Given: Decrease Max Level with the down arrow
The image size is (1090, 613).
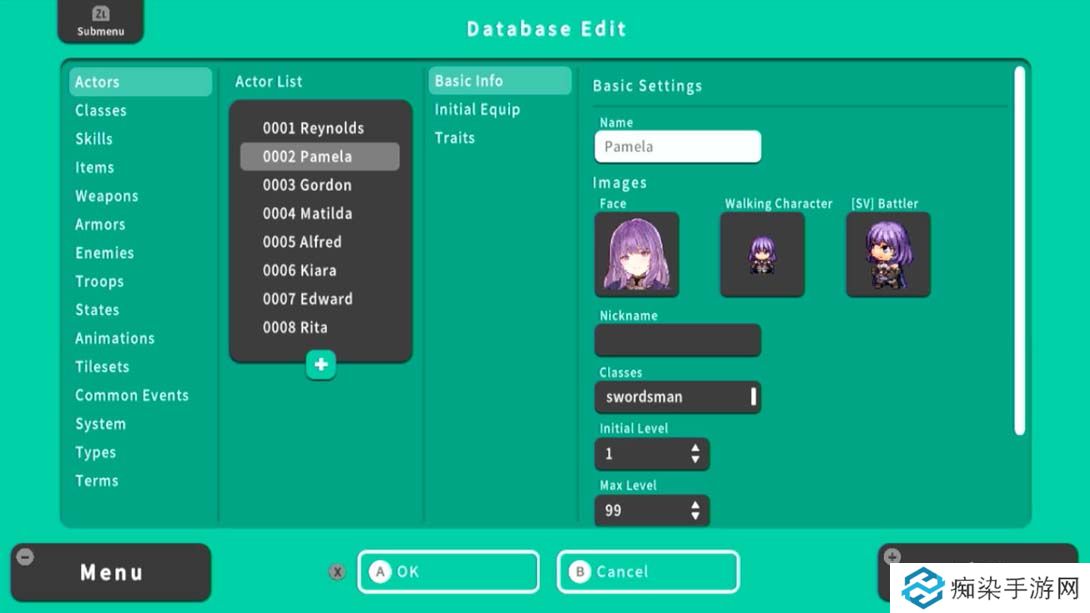Looking at the screenshot, I should [x=695, y=518].
